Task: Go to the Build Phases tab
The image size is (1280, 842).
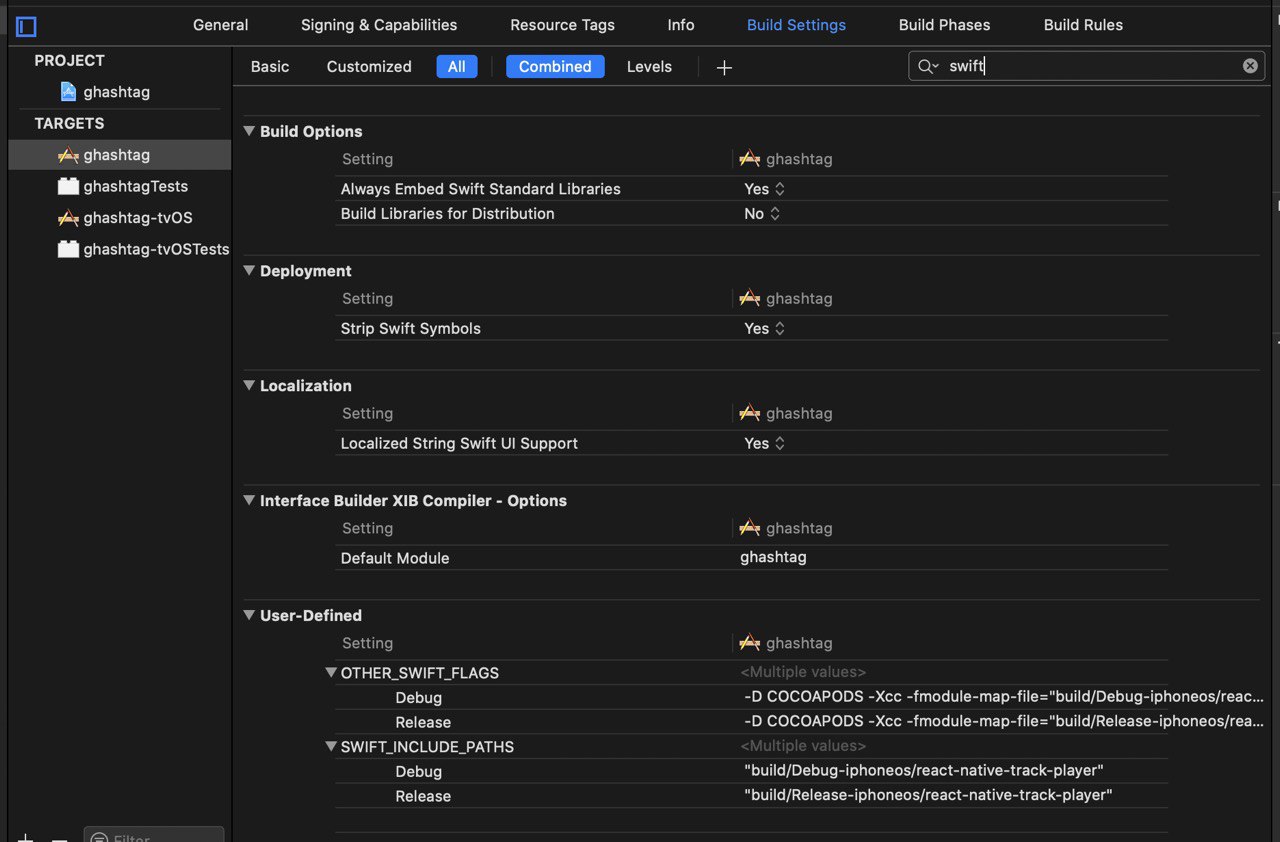Action: [x=945, y=25]
